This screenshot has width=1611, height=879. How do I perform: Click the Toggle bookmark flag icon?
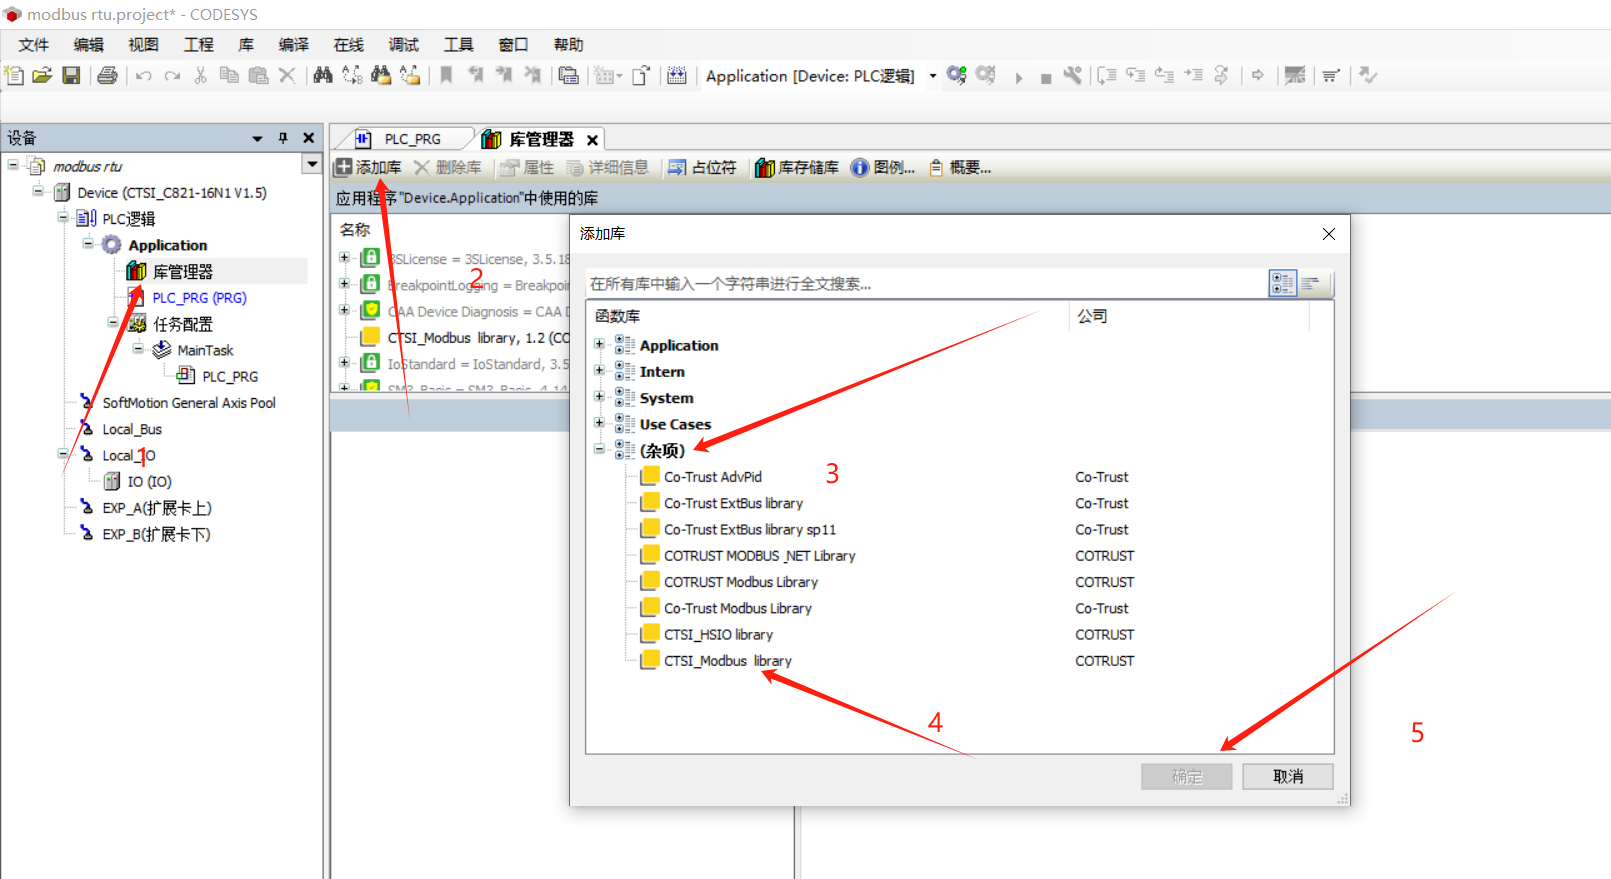tap(446, 75)
